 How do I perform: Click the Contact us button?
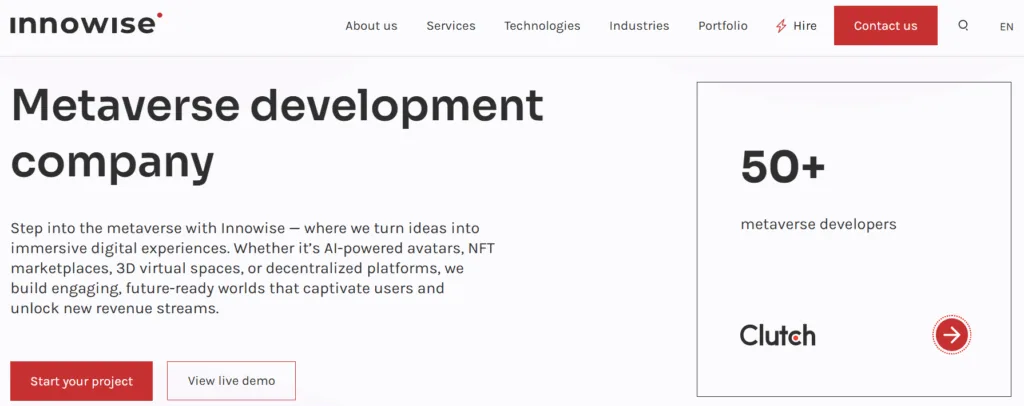pos(886,25)
